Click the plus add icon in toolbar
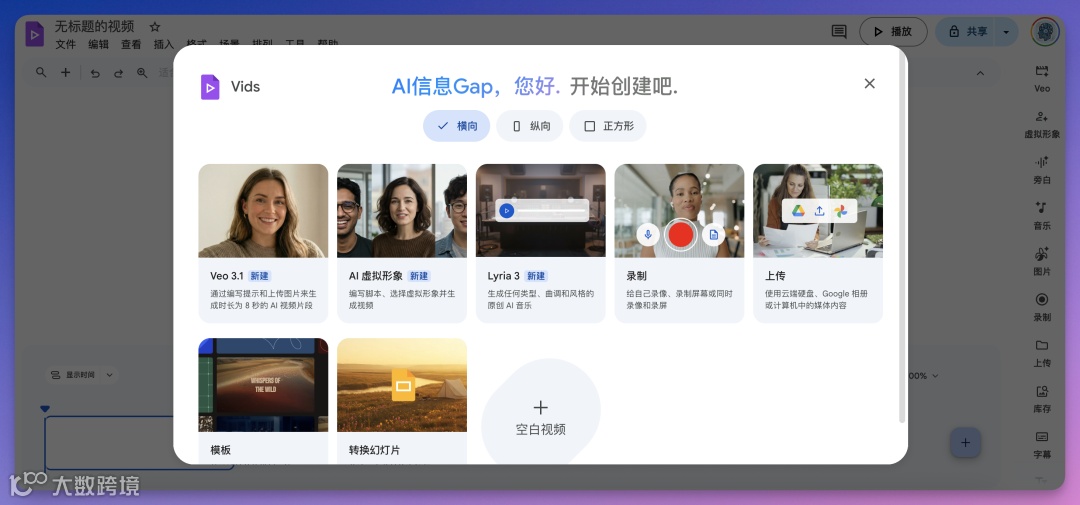 pyautogui.click(x=65, y=72)
